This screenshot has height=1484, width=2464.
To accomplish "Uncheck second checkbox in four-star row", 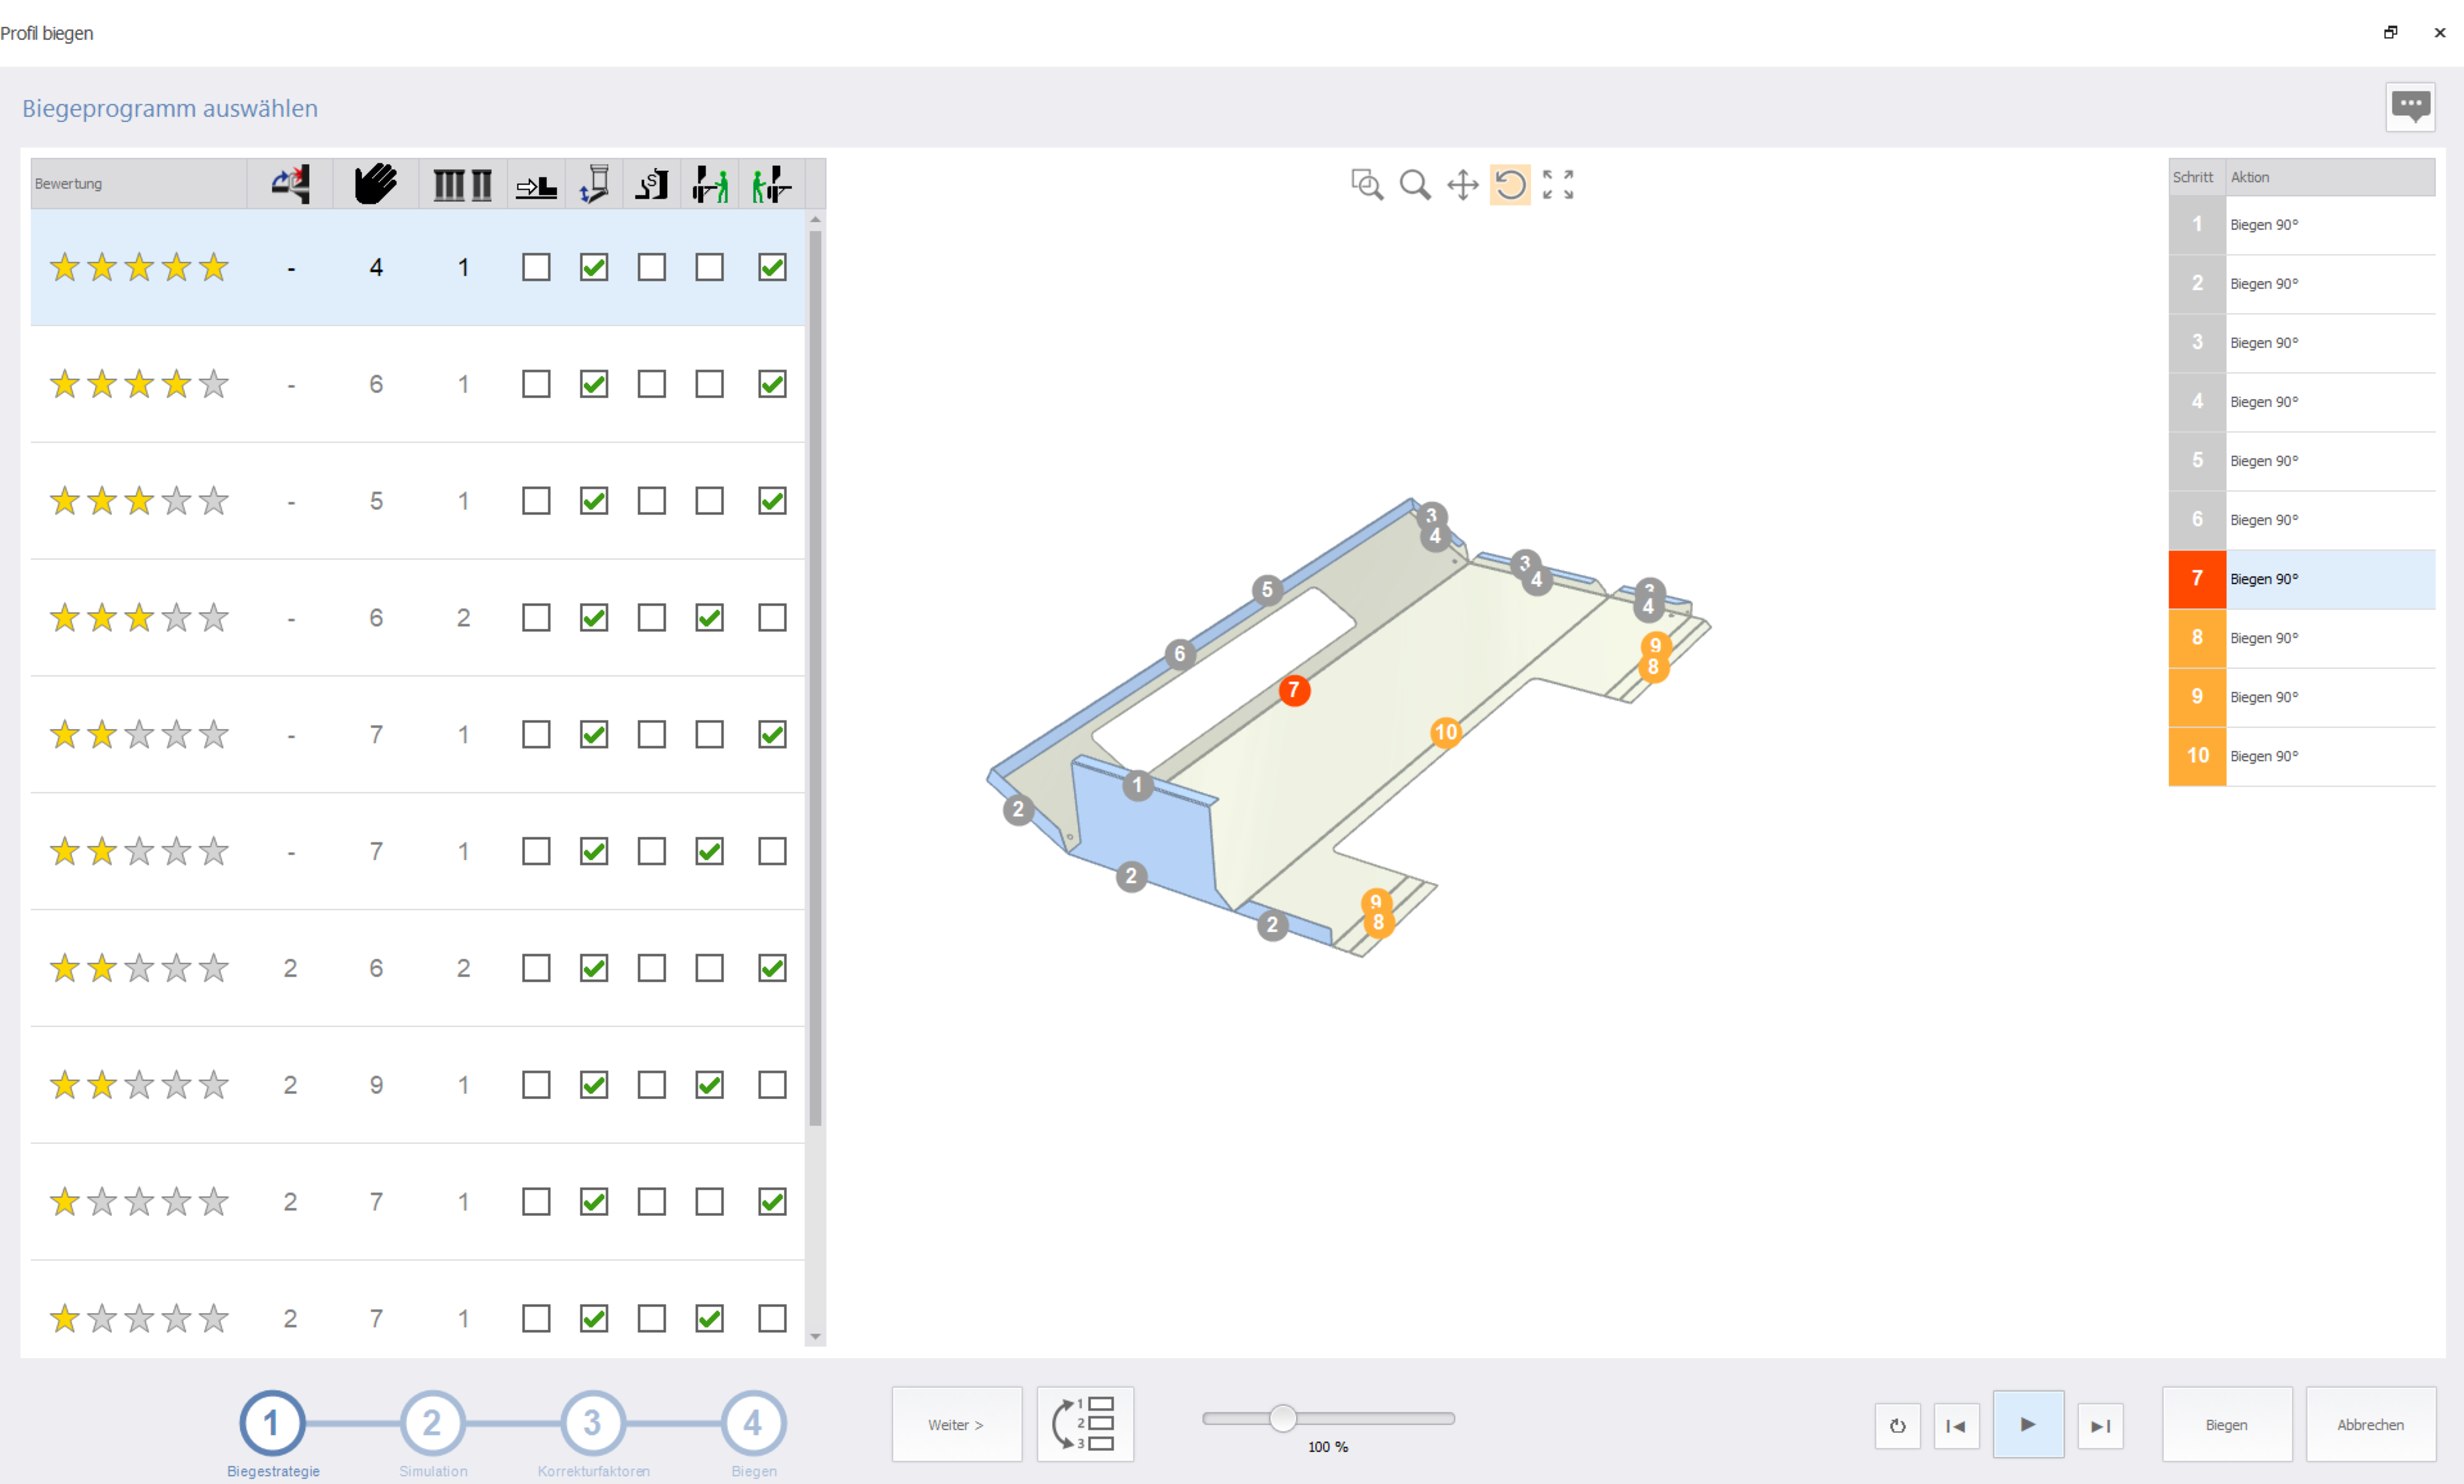I will pyautogui.click(x=594, y=384).
